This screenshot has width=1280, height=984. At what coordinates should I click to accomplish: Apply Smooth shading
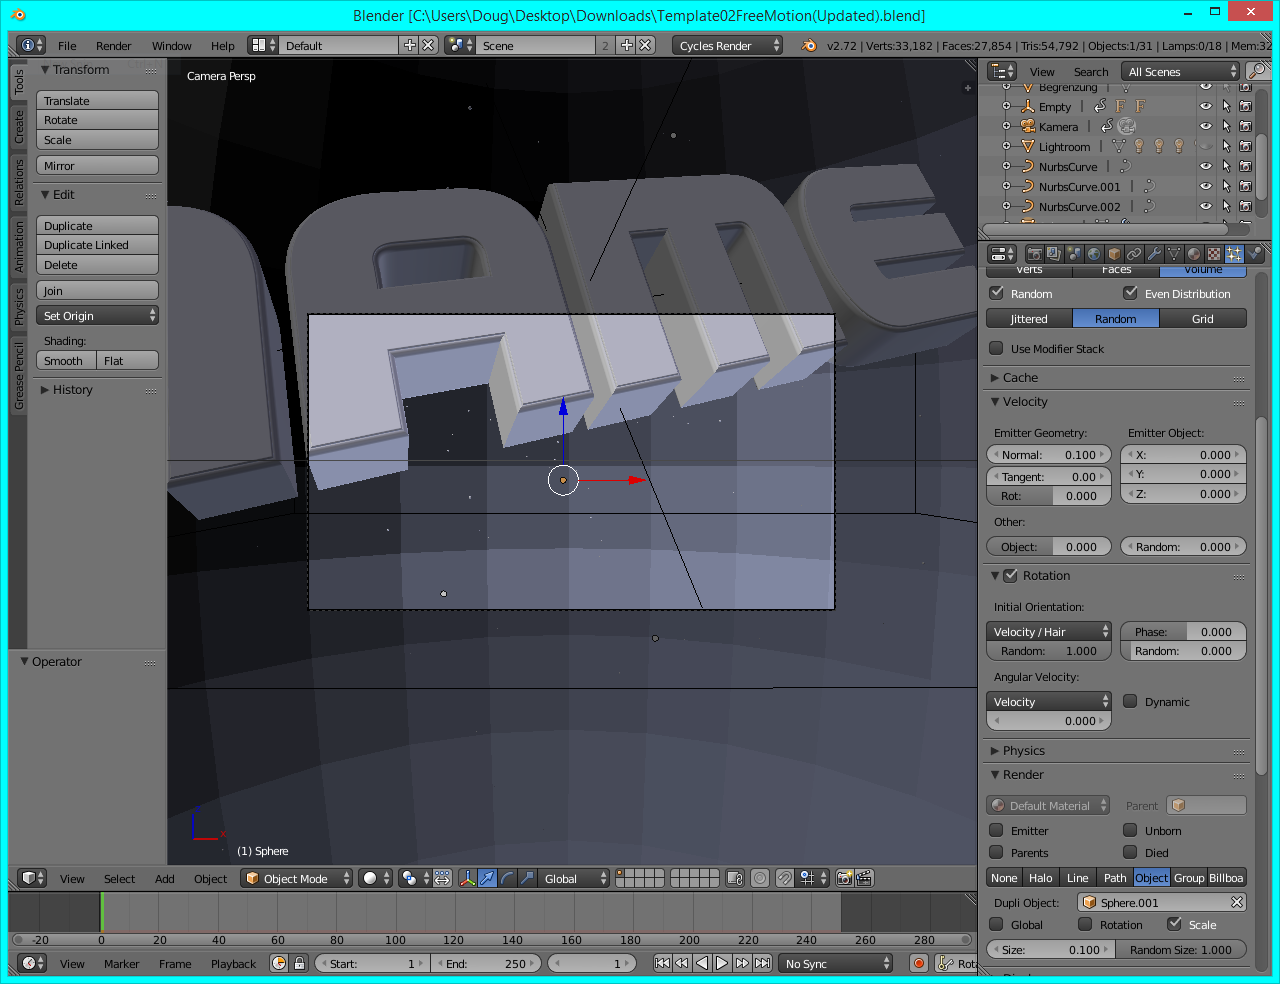65,360
